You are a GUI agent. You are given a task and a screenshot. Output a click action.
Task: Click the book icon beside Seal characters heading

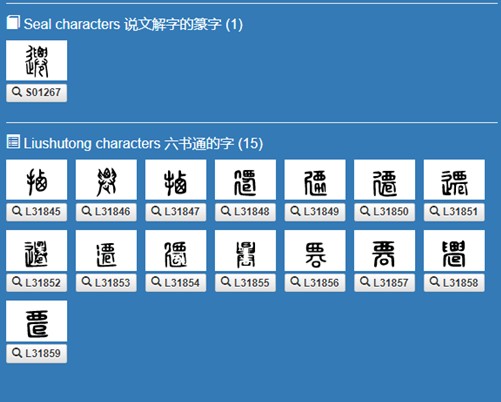(13, 22)
